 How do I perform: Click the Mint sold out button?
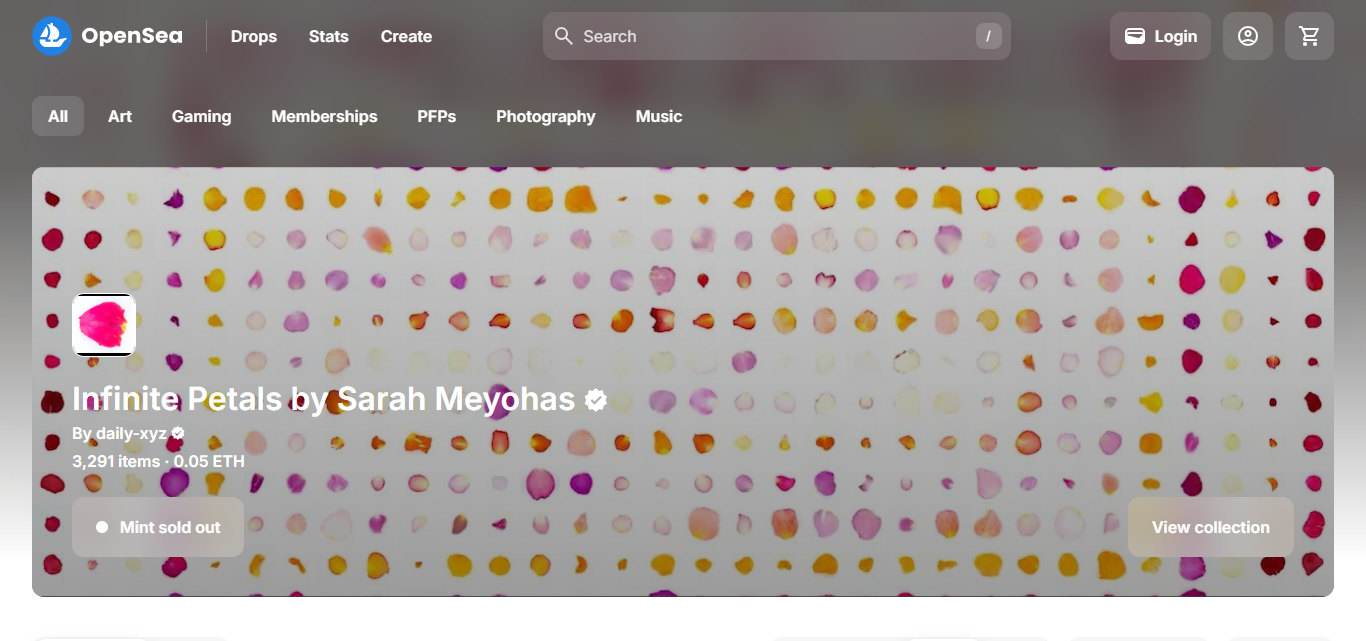point(158,527)
